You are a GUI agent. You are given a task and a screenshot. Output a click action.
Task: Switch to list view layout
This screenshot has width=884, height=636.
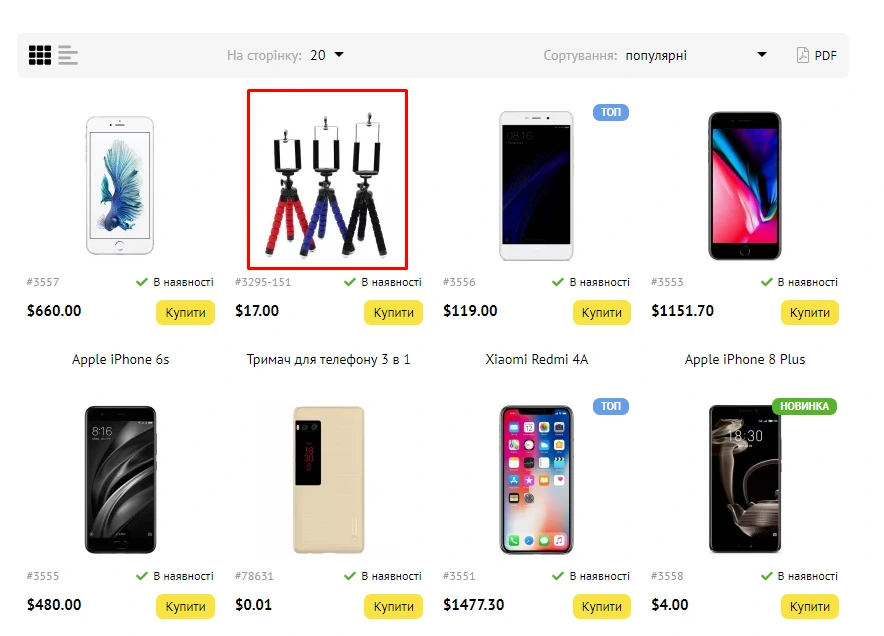[x=68, y=55]
